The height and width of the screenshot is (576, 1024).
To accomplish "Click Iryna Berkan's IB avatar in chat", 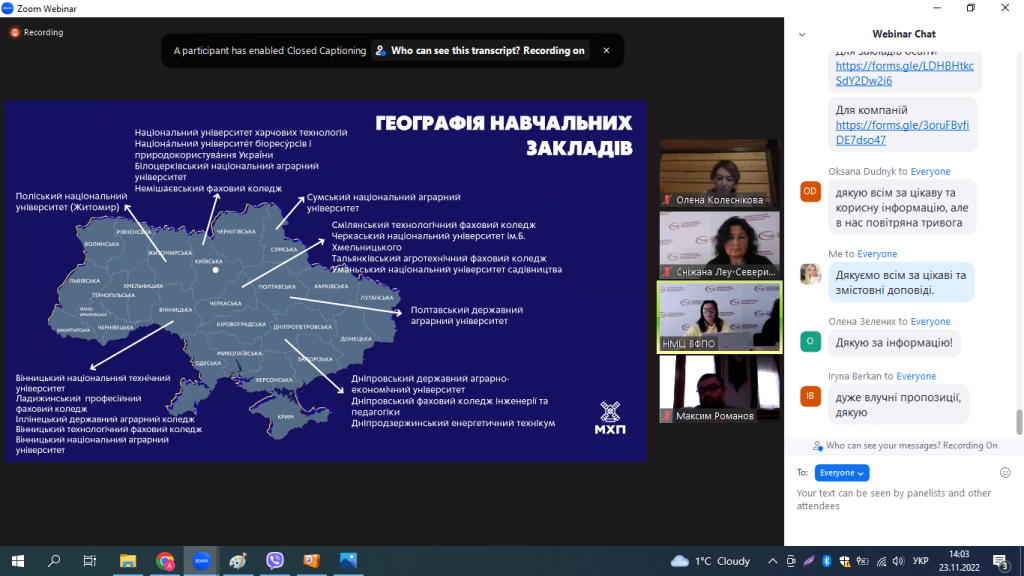I will (810, 396).
